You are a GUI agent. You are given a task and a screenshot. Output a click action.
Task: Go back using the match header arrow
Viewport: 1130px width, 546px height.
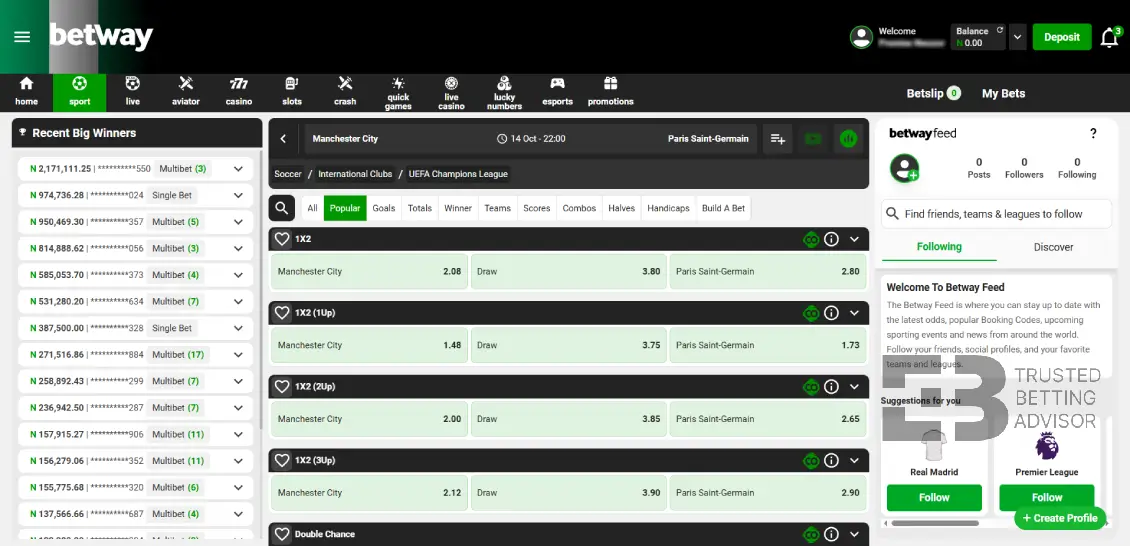tap(283, 138)
